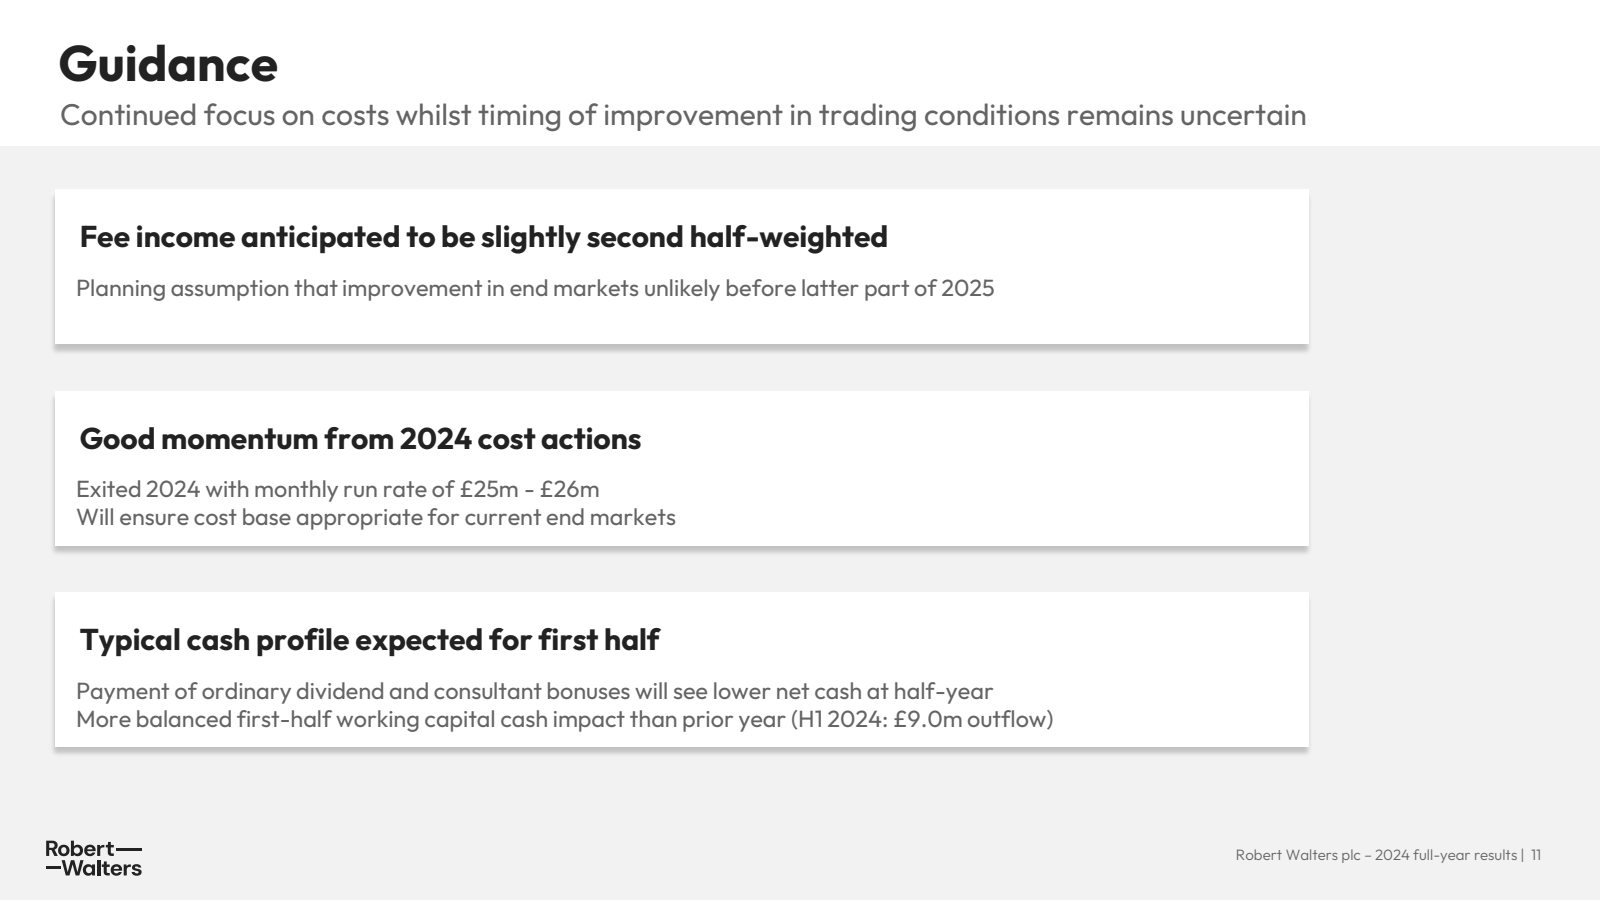Click the 'lower net cash at half-year' phrase
This screenshot has height=900, width=1600.
(x=853, y=691)
